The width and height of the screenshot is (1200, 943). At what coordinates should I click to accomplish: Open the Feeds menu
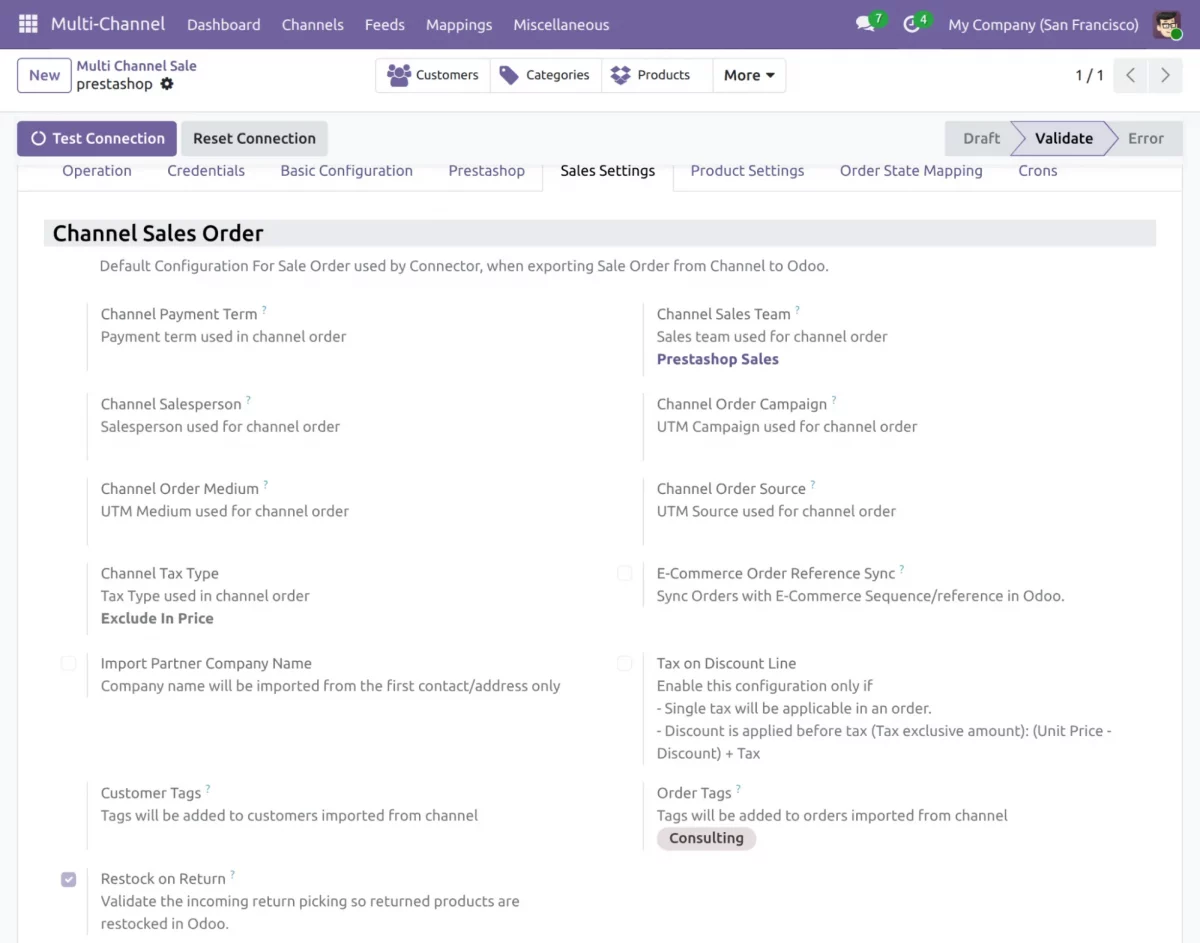[385, 24]
